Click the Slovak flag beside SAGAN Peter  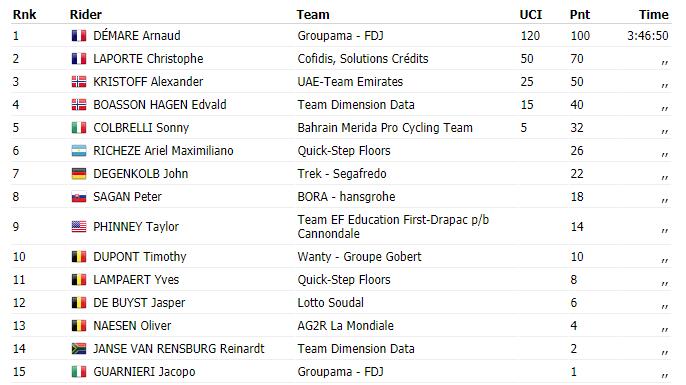[79, 197]
